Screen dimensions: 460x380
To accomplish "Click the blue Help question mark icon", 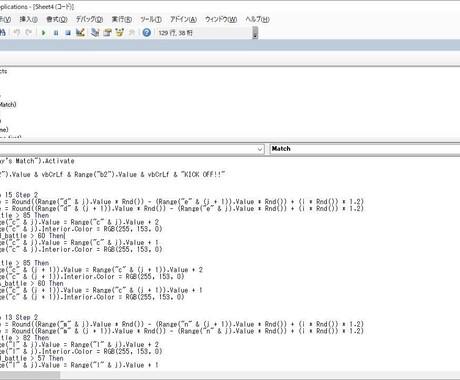I will coord(146,32).
